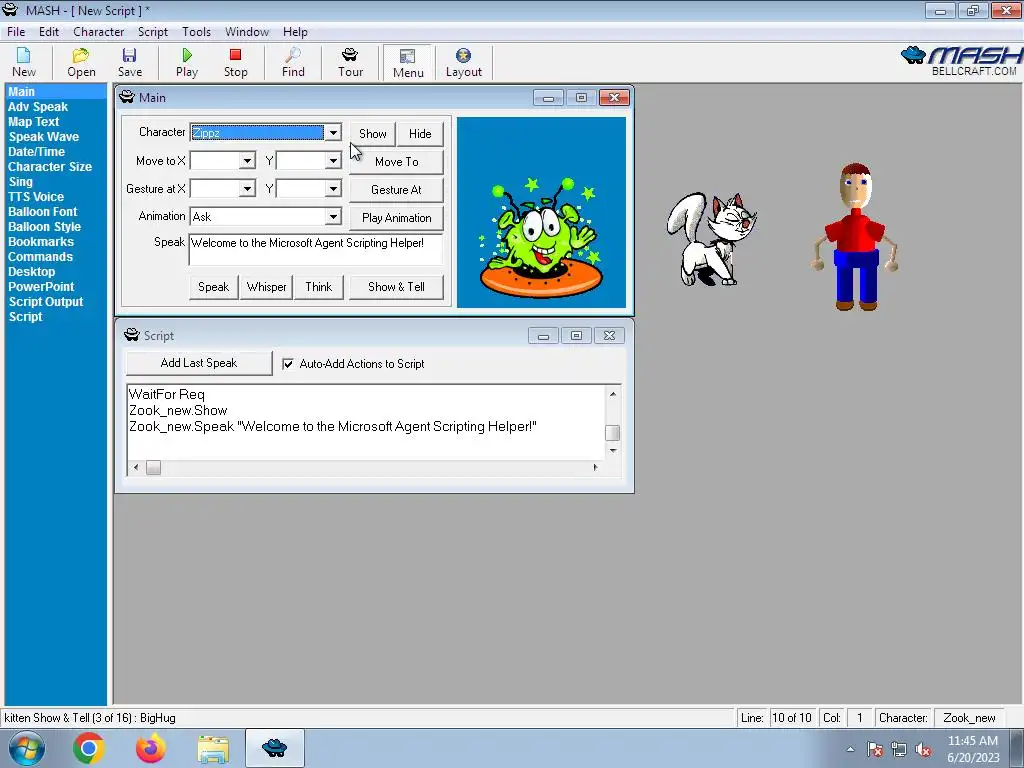Screen dimensions: 1024x768
Task: Click the Main window title icon
Action: pos(127,97)
